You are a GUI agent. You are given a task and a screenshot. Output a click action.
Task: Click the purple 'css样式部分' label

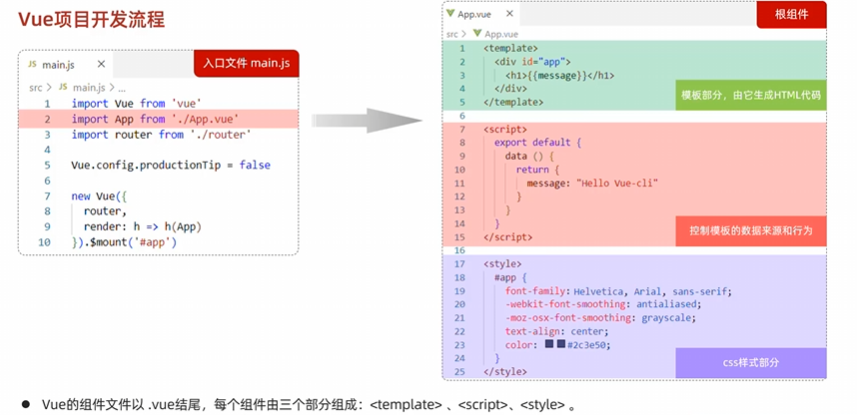click(750, 363)
